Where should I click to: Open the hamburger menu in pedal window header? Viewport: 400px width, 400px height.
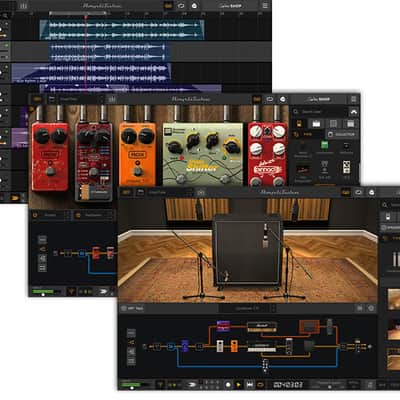(353, 99)
